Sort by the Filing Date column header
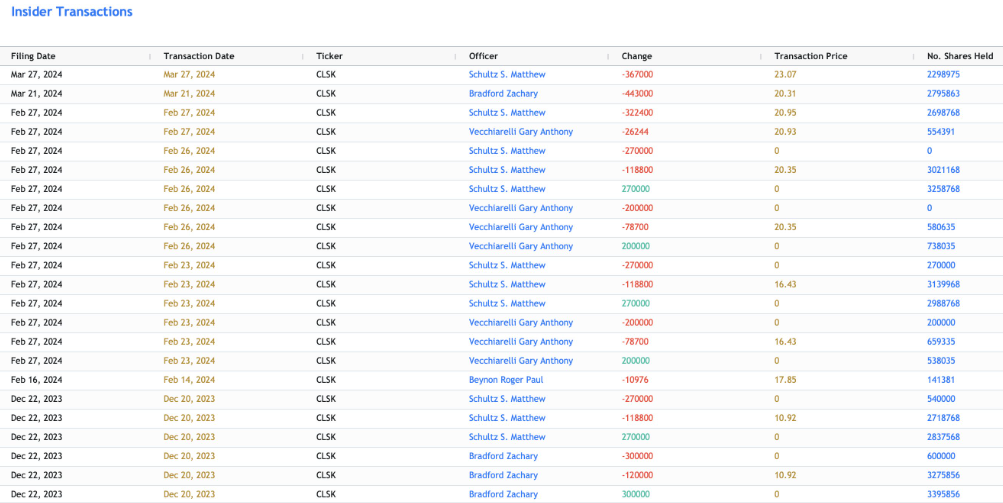 [x=33, y=56]
